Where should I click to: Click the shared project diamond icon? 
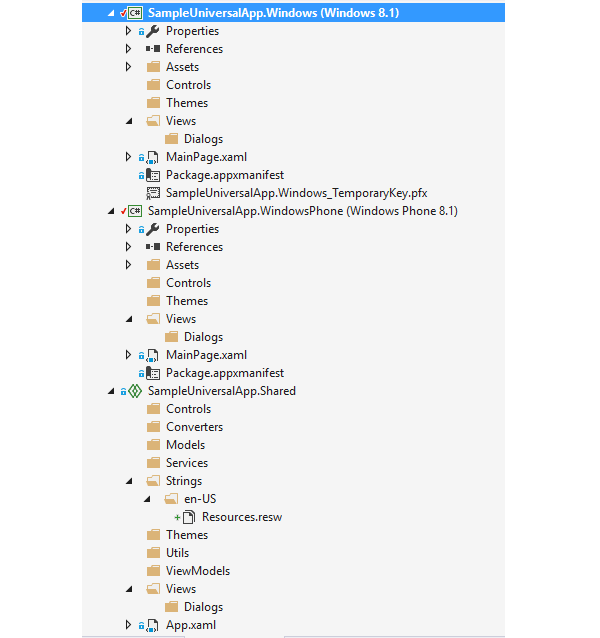coord(135,391)
